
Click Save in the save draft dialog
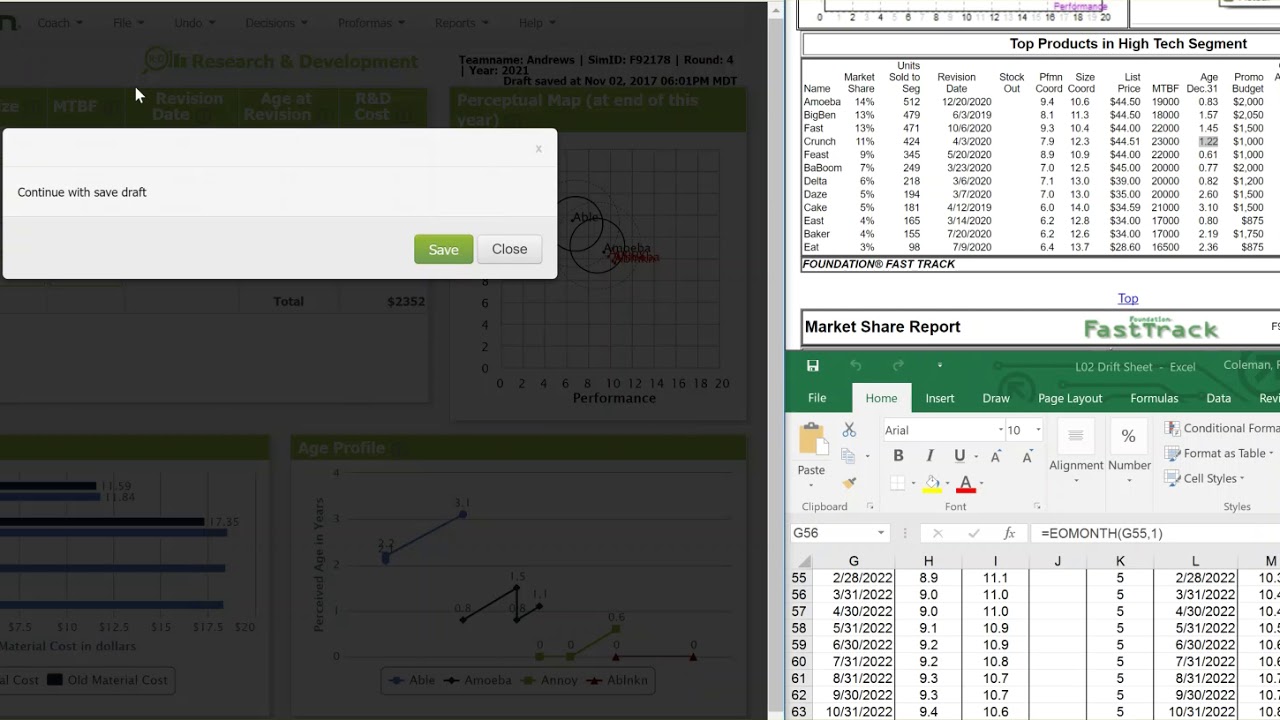coord(443,249)
